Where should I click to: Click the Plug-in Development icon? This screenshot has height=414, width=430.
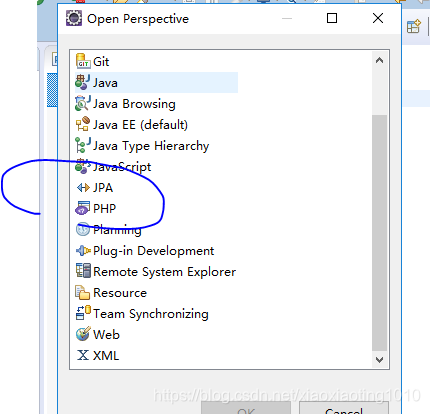click(83, 250)
